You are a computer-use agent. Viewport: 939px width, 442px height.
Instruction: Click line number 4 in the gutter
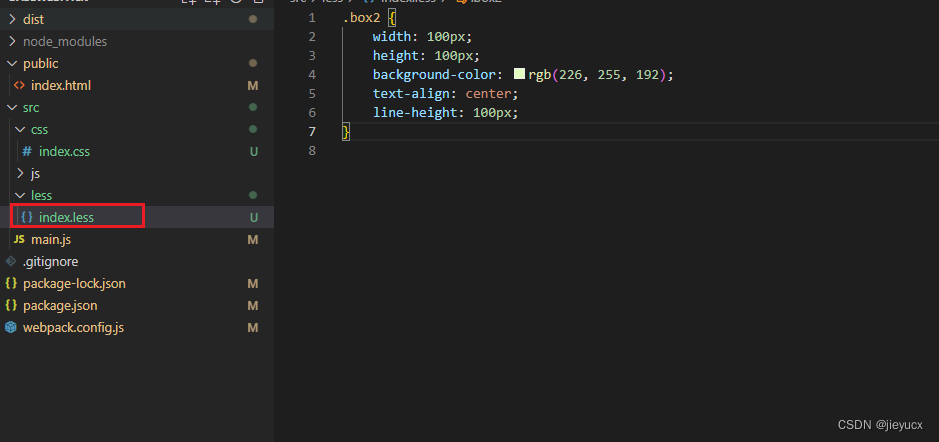[311, 75]
